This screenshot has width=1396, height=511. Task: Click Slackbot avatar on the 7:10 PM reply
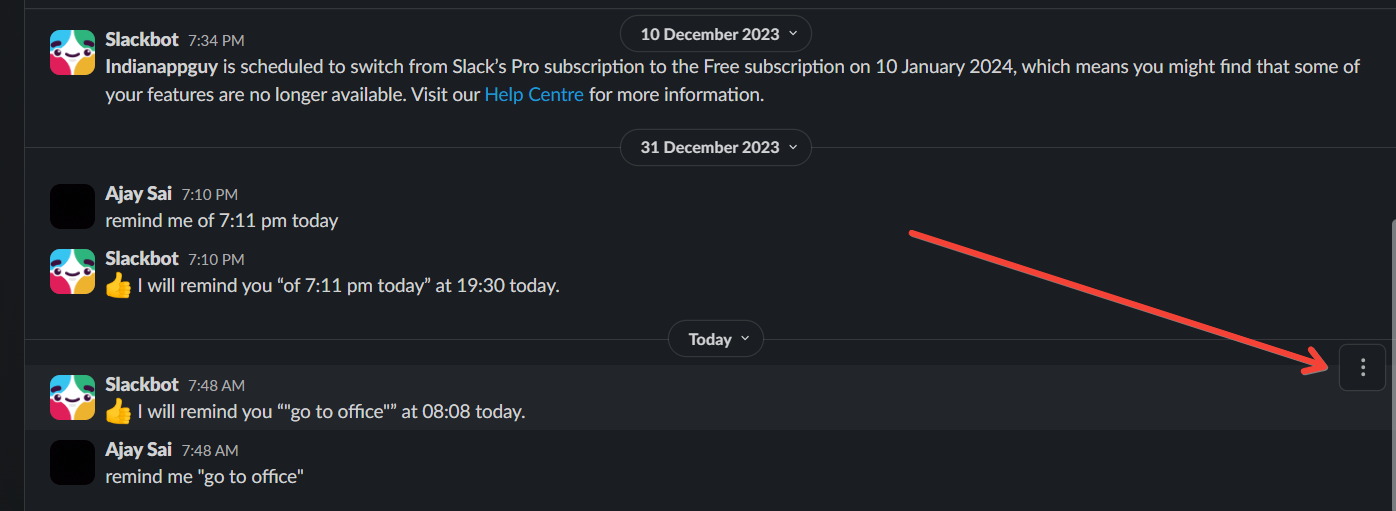click(x=72, y=271)
